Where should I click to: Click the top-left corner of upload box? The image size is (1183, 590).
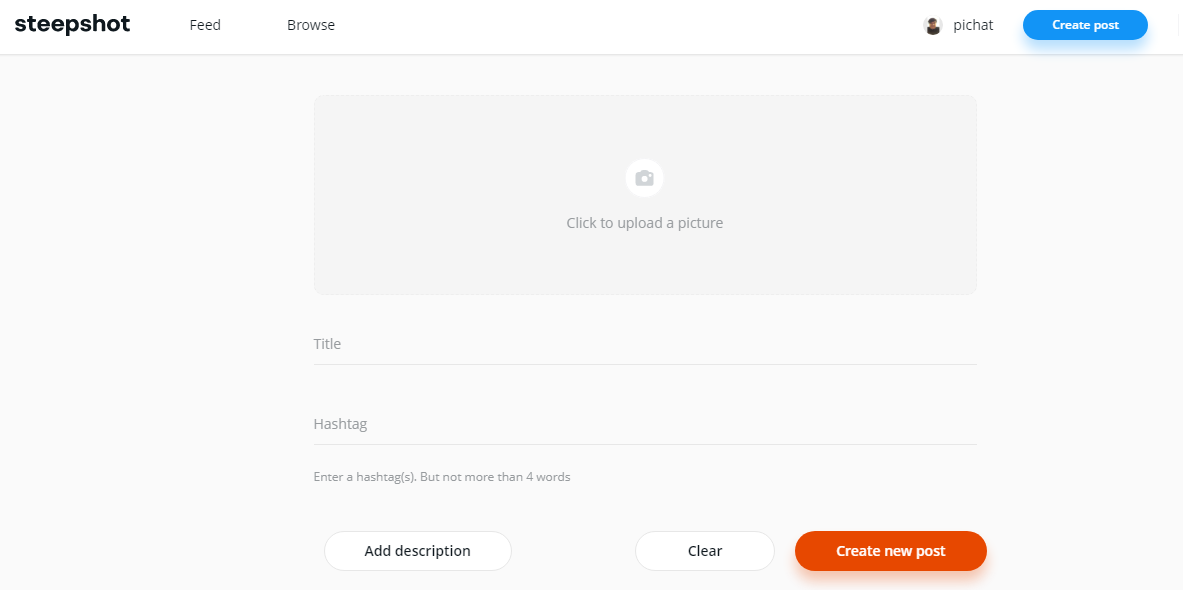coord(318,100)
